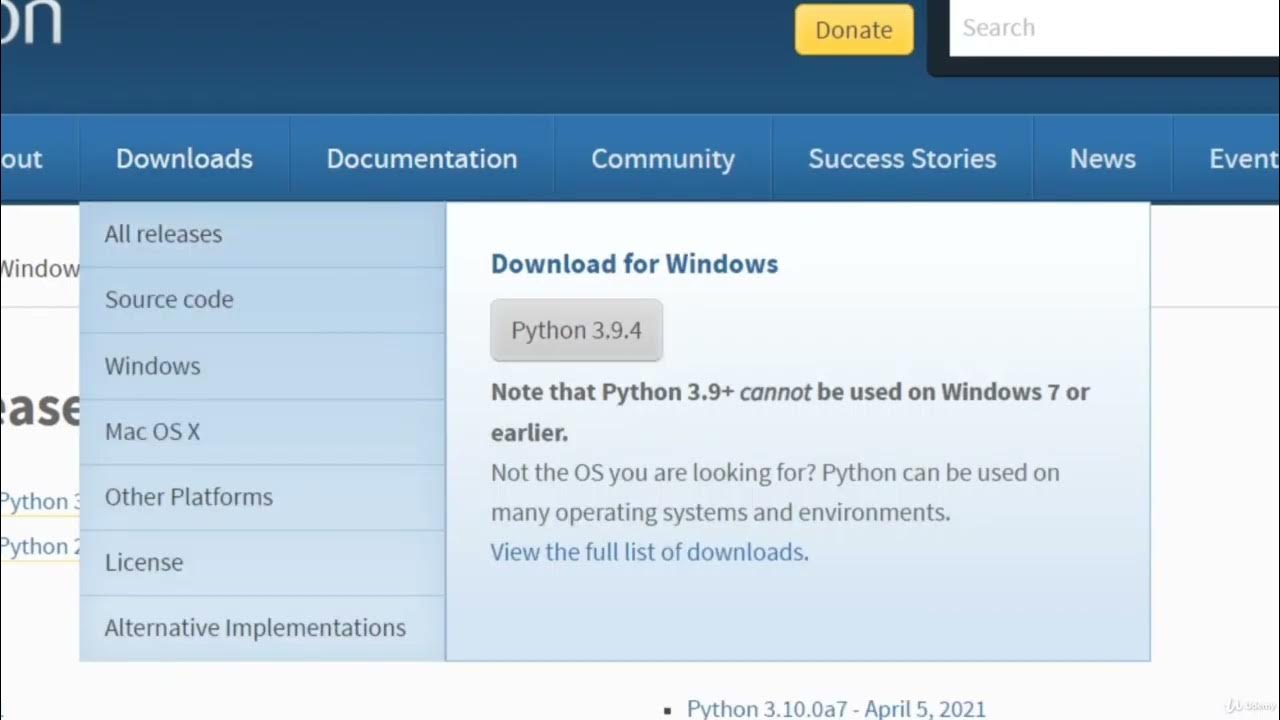
Task: Focus the Search input field
Action: 1114,28
